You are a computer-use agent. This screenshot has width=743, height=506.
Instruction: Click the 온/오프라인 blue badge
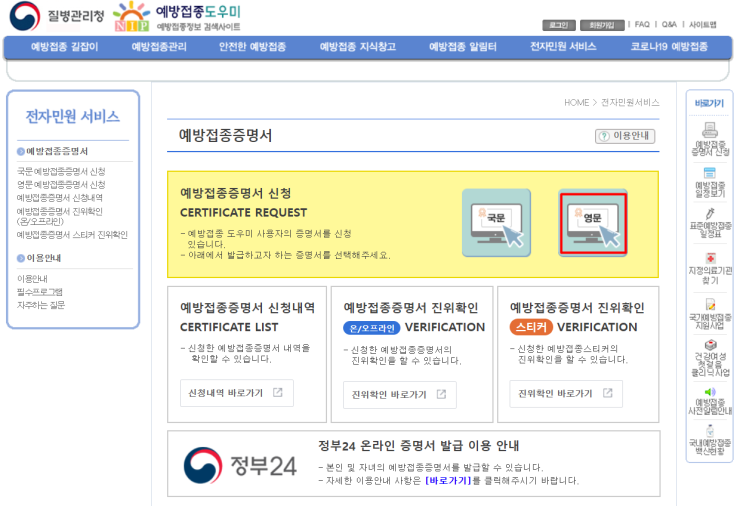(372, 328)
